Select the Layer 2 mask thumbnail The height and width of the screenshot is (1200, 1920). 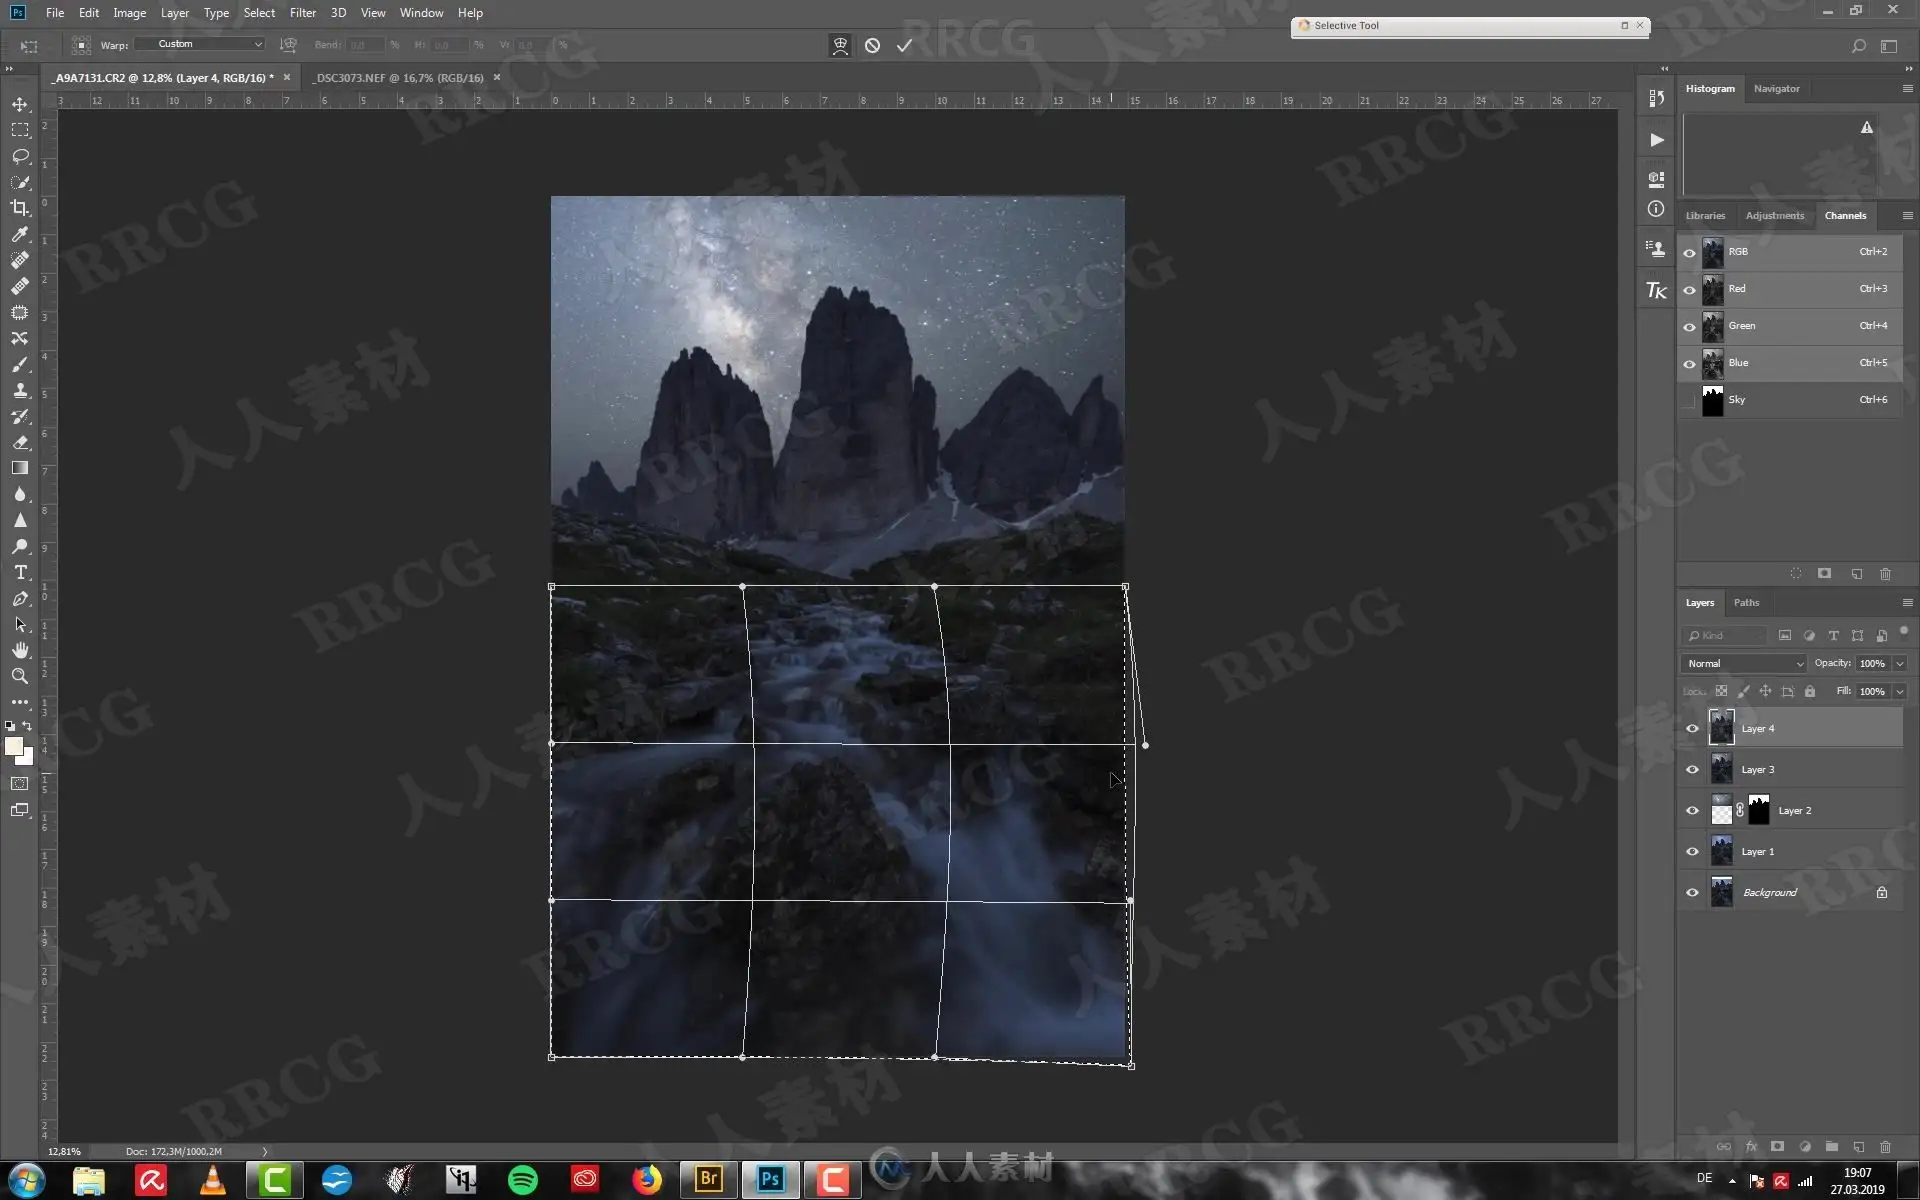(x=1758, y=811)
